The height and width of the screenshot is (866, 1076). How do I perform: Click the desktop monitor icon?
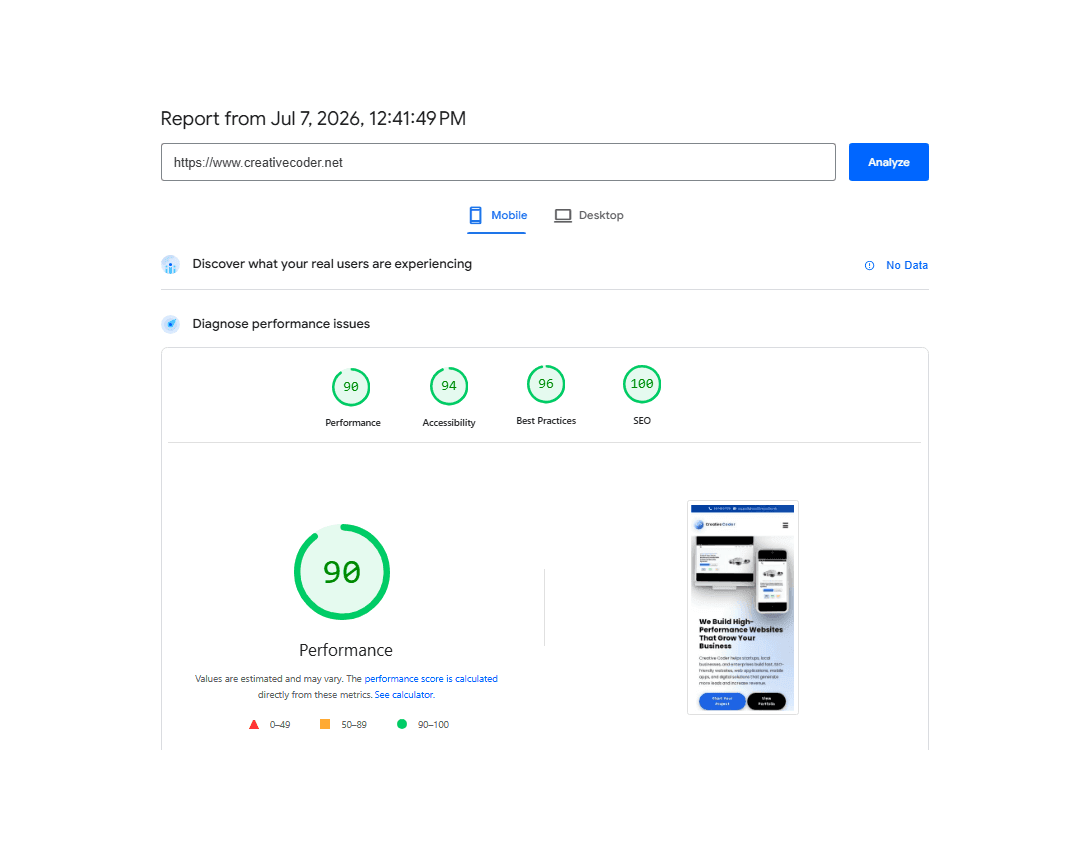tap(563, 215)
